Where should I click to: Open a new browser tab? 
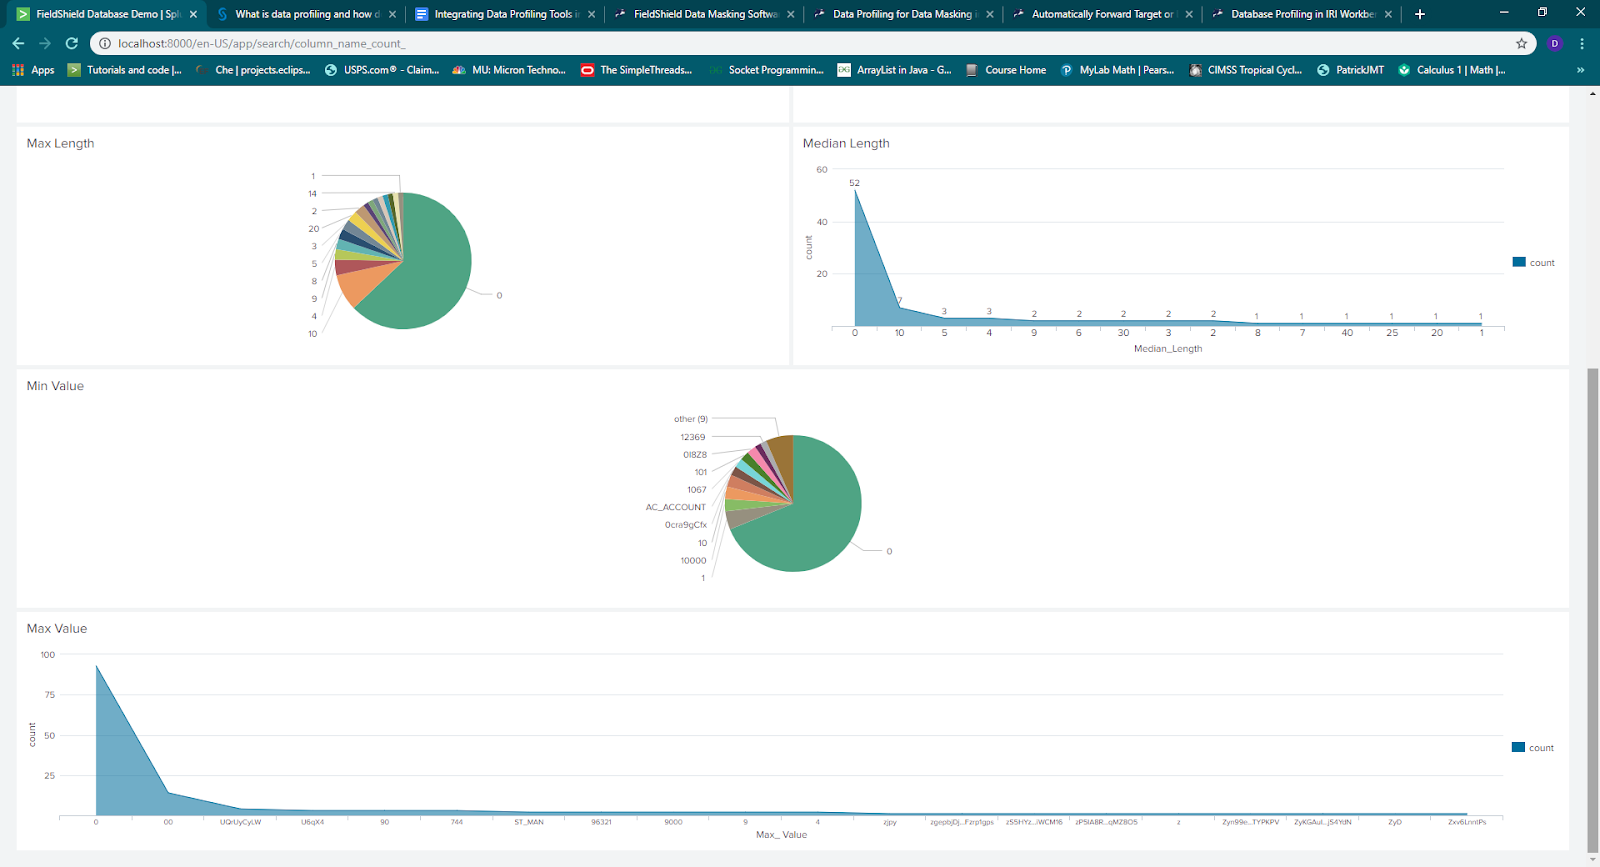pyautogui.click(x=1420, y=14)
